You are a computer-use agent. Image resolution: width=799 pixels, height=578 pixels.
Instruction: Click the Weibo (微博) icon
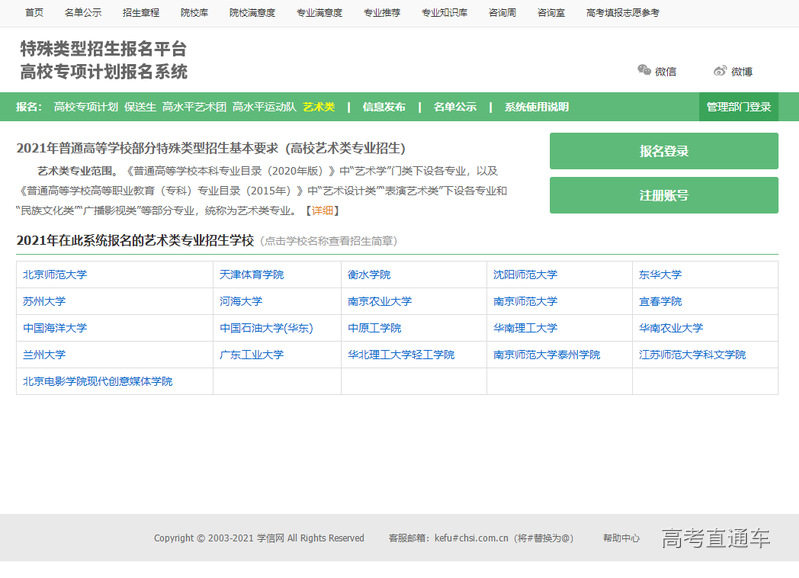point(720,70)
